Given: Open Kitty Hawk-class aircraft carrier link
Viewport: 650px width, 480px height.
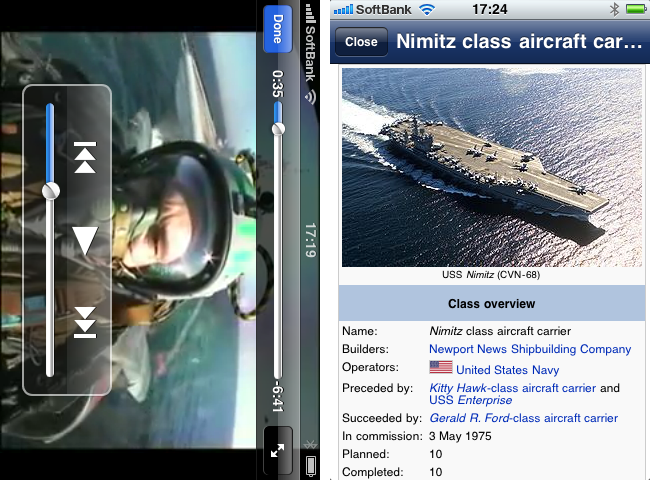Looking at the screenshot, I should 512,388.
